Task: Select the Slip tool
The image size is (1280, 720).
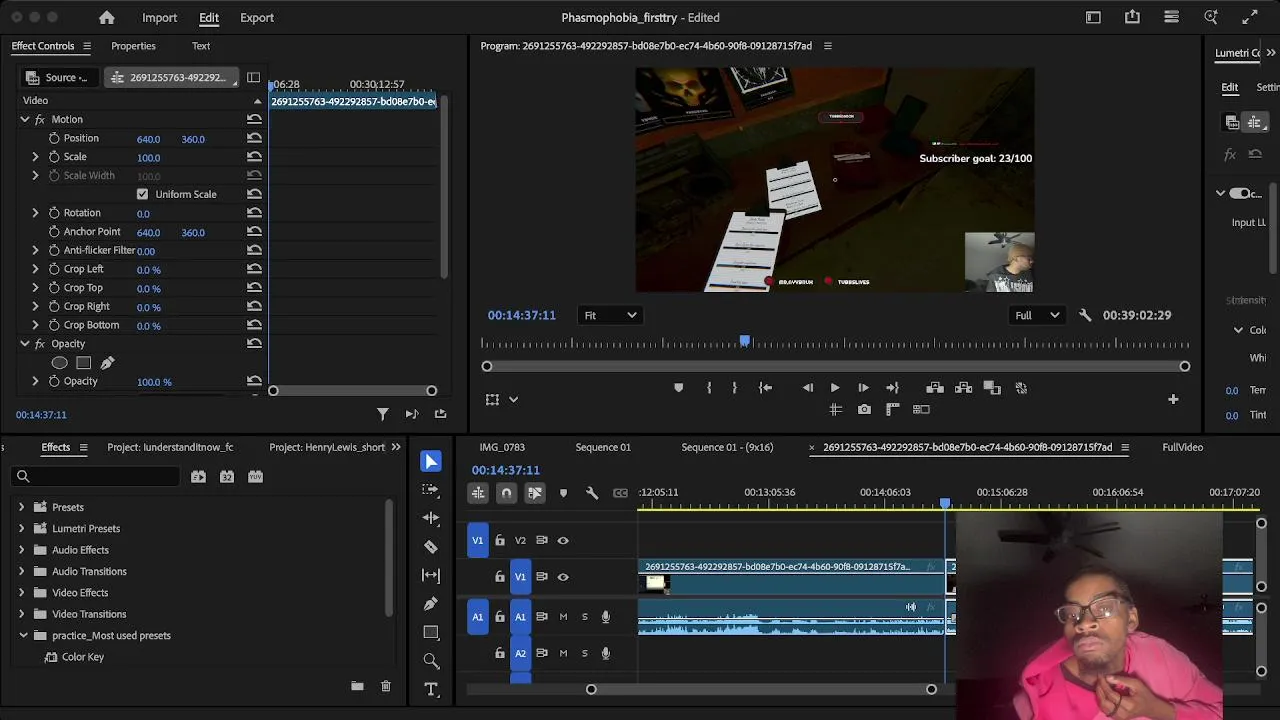Action: point(431,575)
